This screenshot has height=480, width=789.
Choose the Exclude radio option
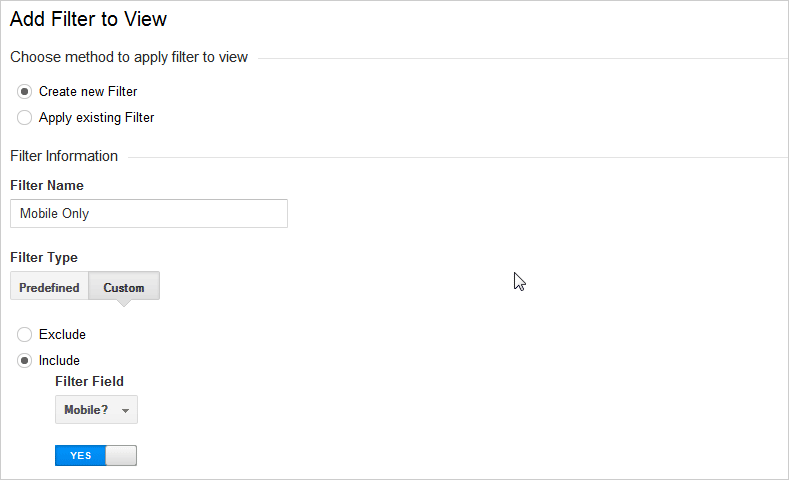24,335
